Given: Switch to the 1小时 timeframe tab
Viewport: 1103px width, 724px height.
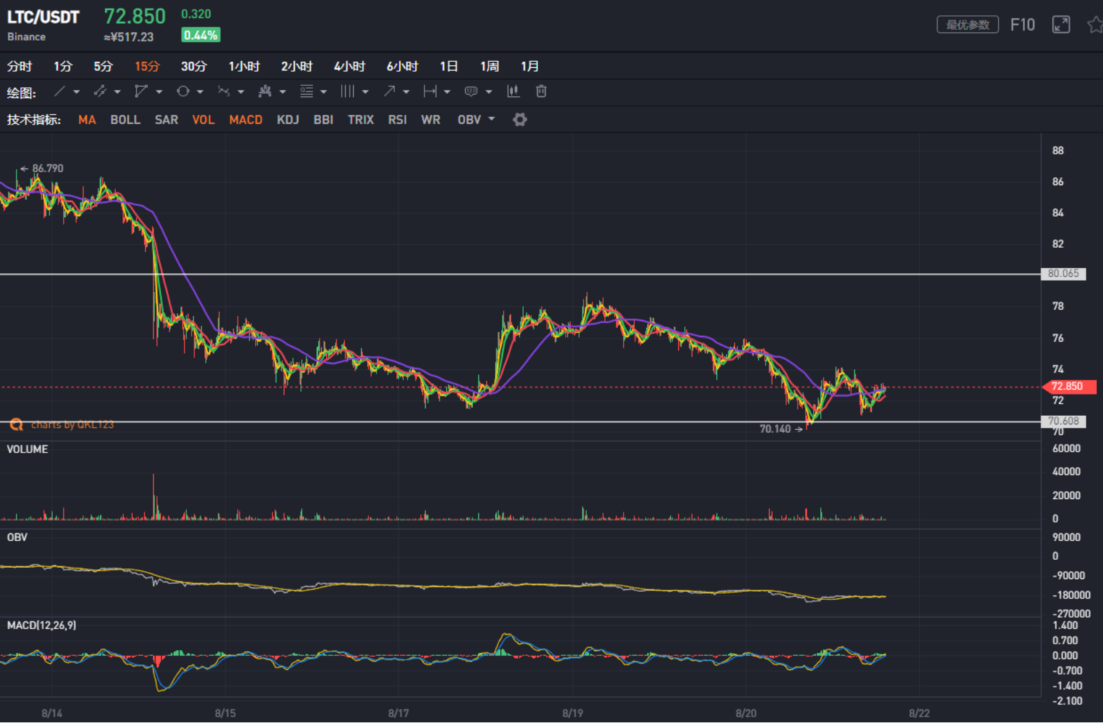Looking at the screenshot, I should click(x=244, y=66).
